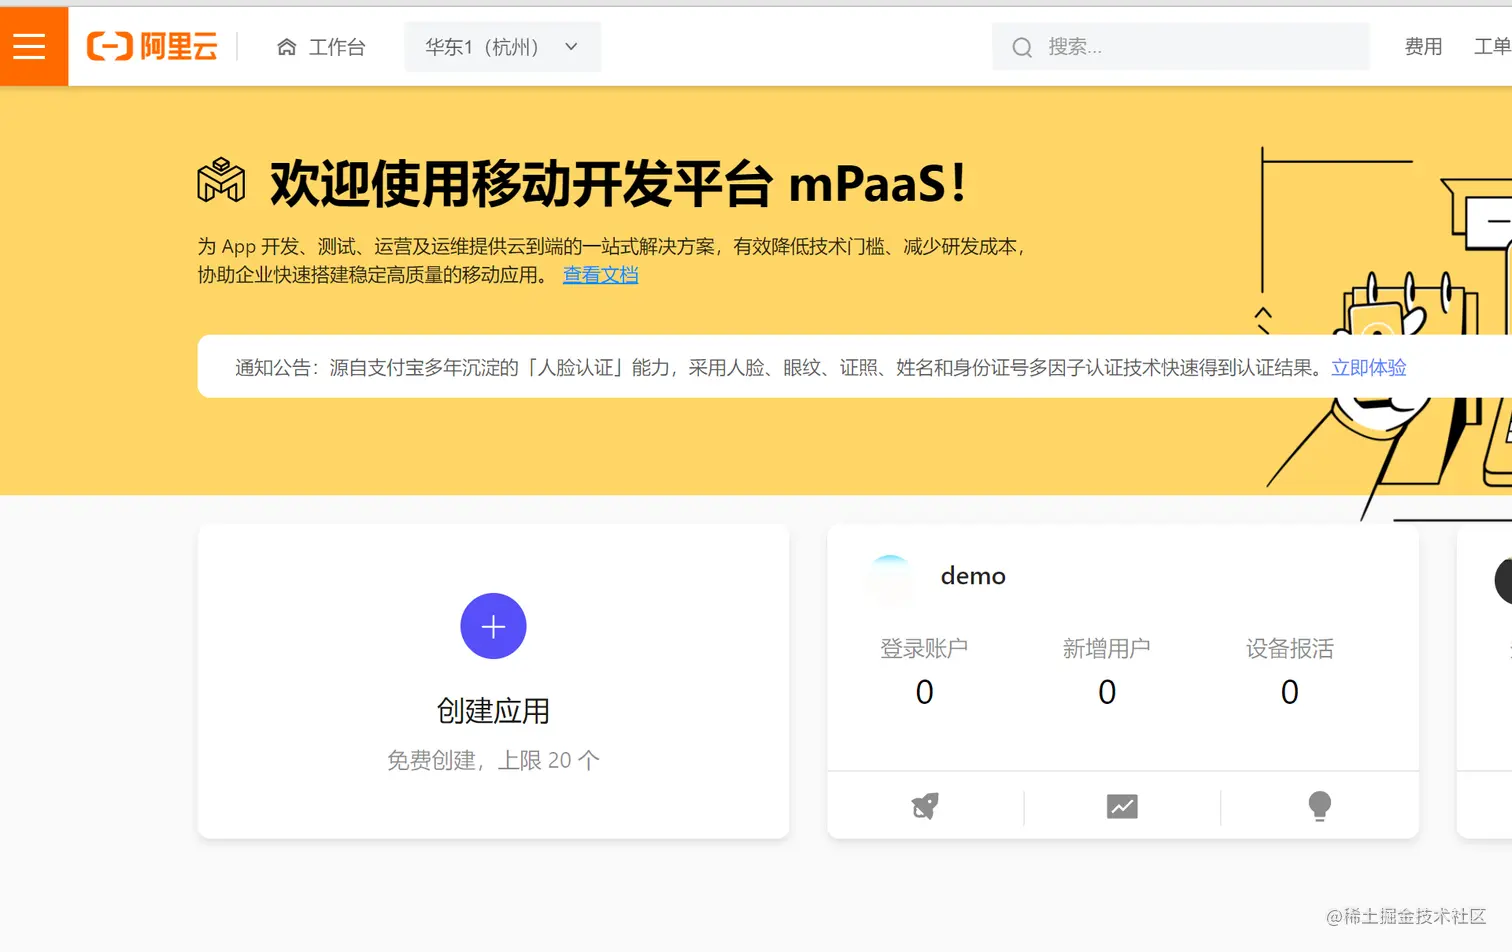1512x952 pixels.
Task: Click 免费创建，上限 20 个 text
Action: pyautogui.click(x=493, y=760)
